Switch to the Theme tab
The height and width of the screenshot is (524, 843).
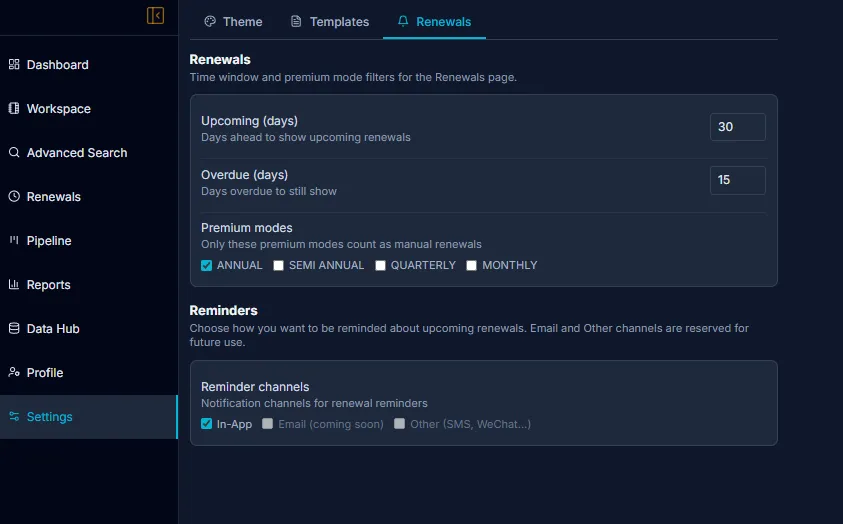tap(233, 21)
